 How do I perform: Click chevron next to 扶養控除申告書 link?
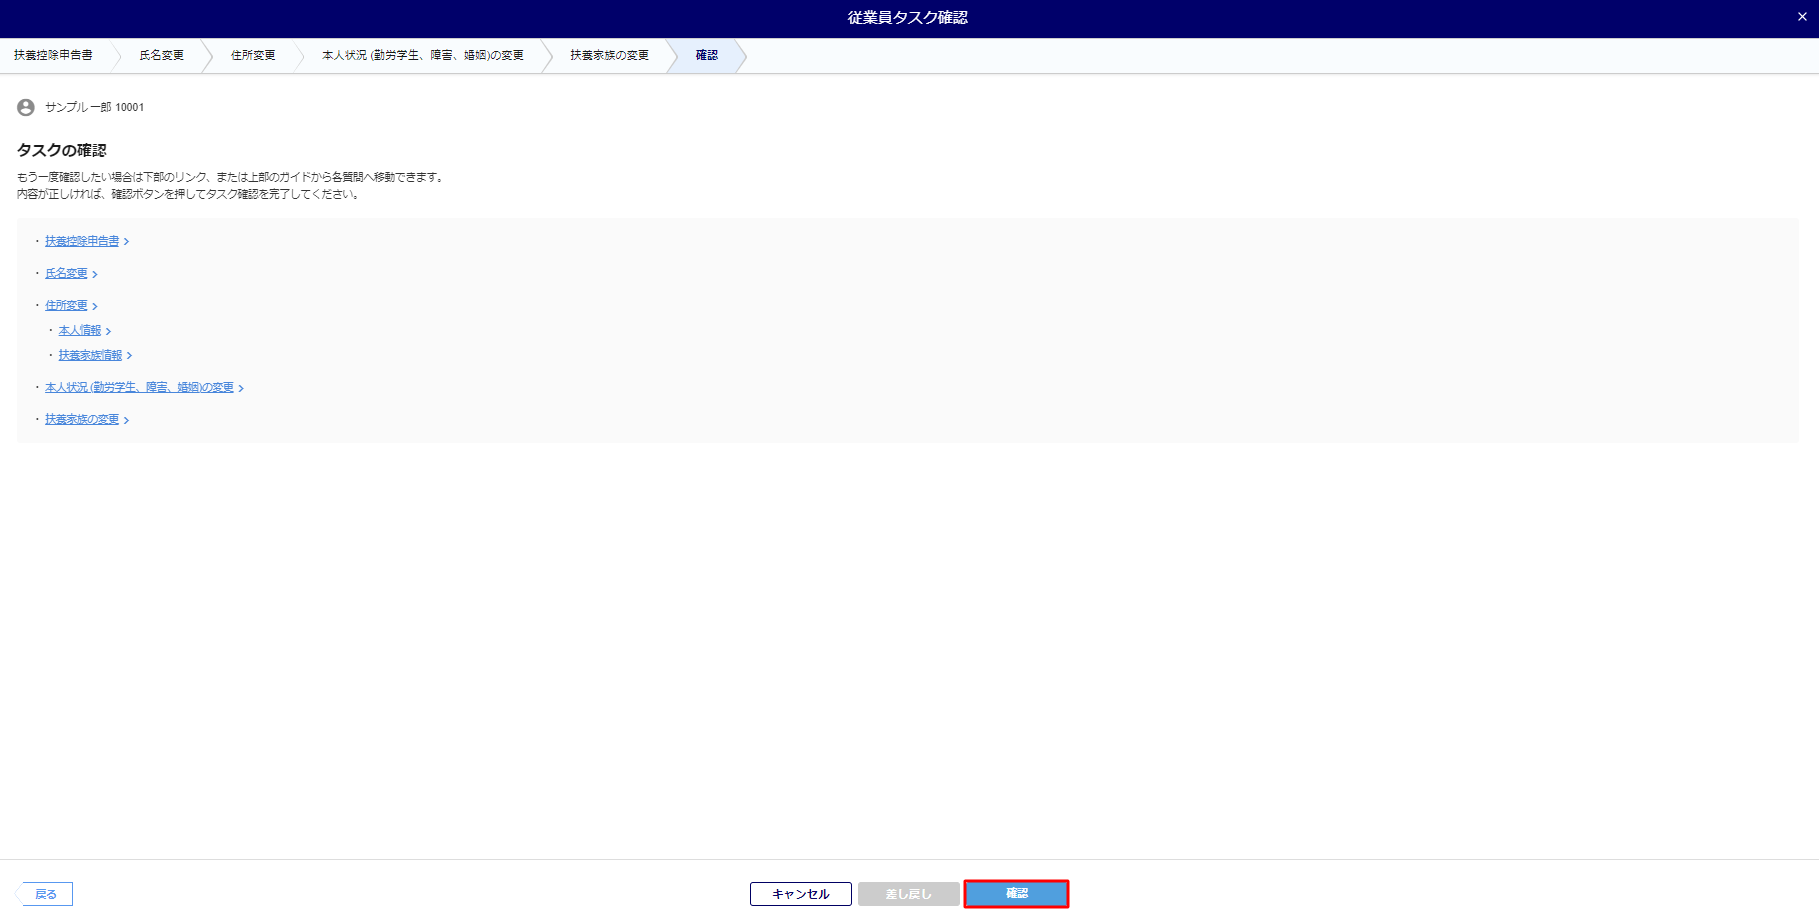(x=126, y=242)
